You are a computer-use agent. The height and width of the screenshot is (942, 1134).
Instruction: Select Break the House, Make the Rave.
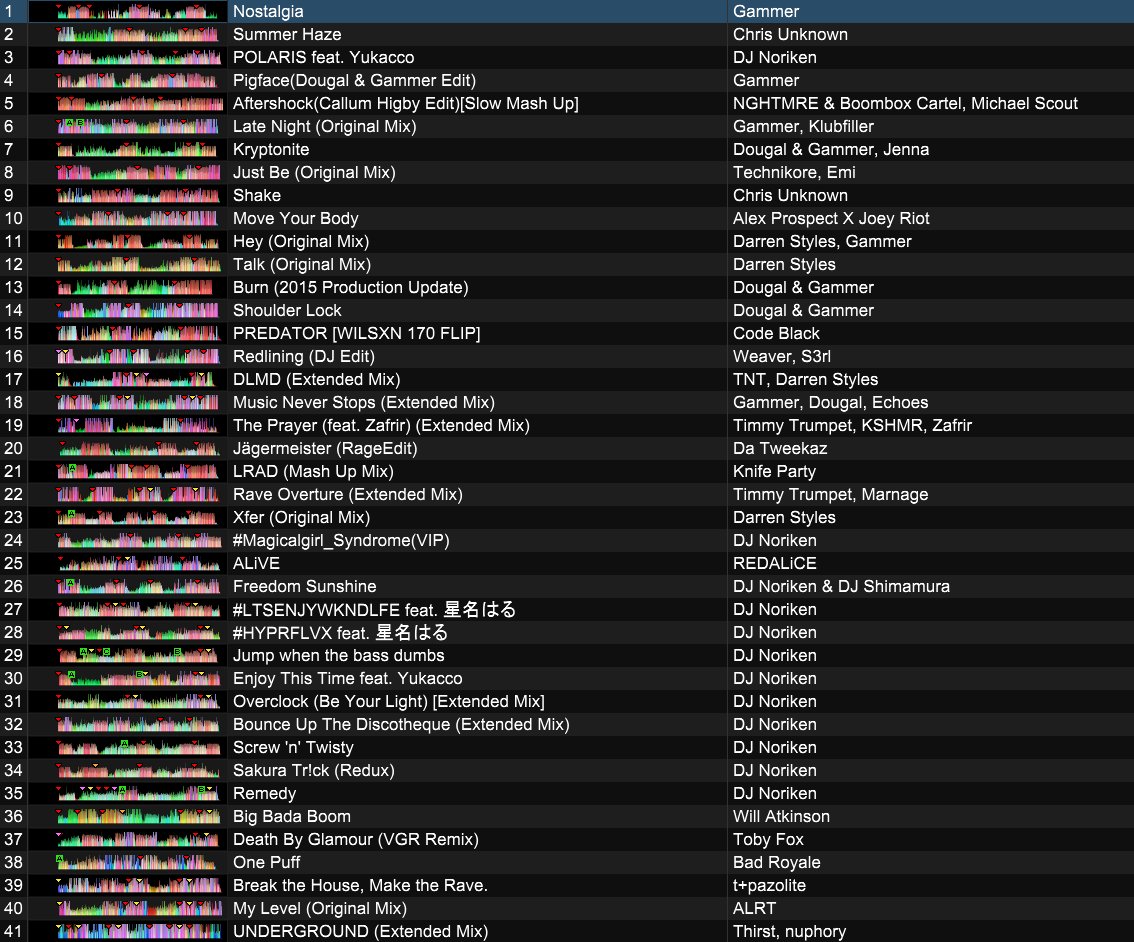(360, 886)
